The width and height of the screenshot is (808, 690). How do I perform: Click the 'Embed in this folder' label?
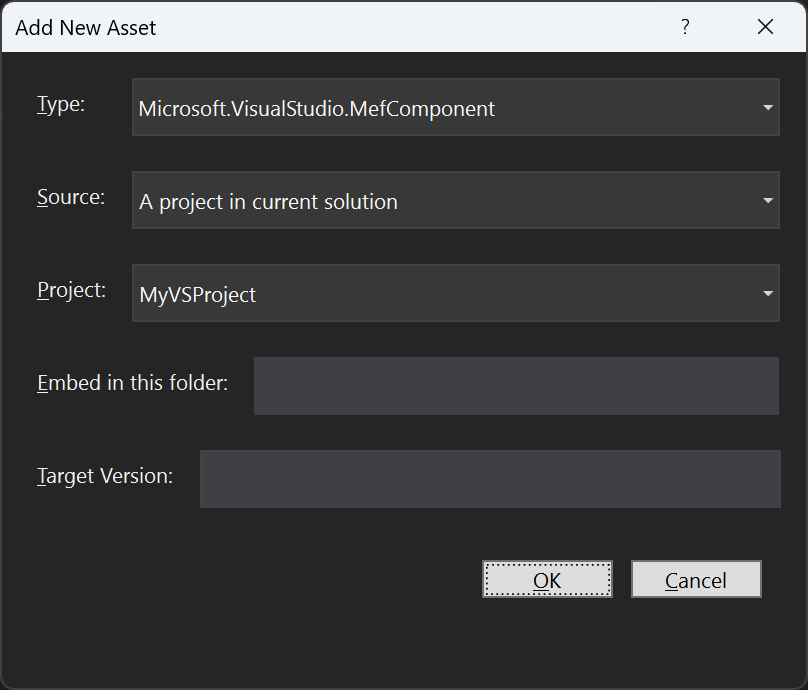point(132,382)
